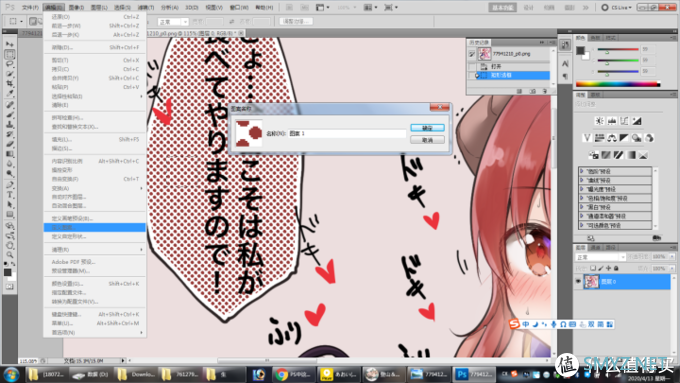Image resolution: width=680 pixels, height=383 pixels.
Task: Add a Curves adjustment layer icon
Action: coord(624,121)
